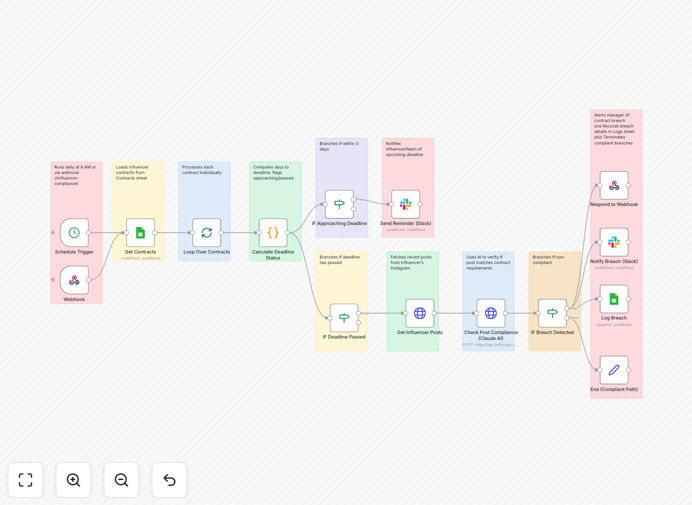This screenshot has height=505, width=692.
Task: Click the Notify Breach (Slack) node
Action: pos(614,242)
